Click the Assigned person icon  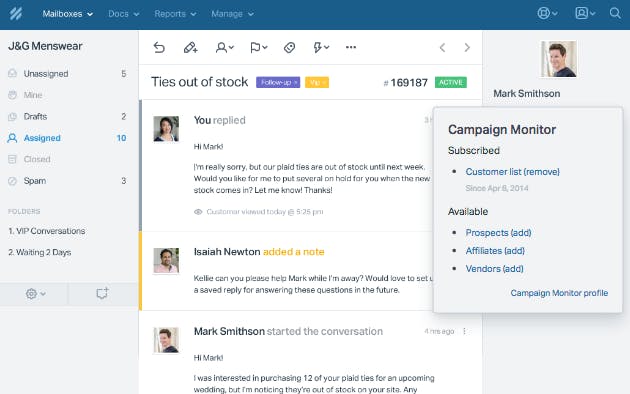click(x=12, y=138)
